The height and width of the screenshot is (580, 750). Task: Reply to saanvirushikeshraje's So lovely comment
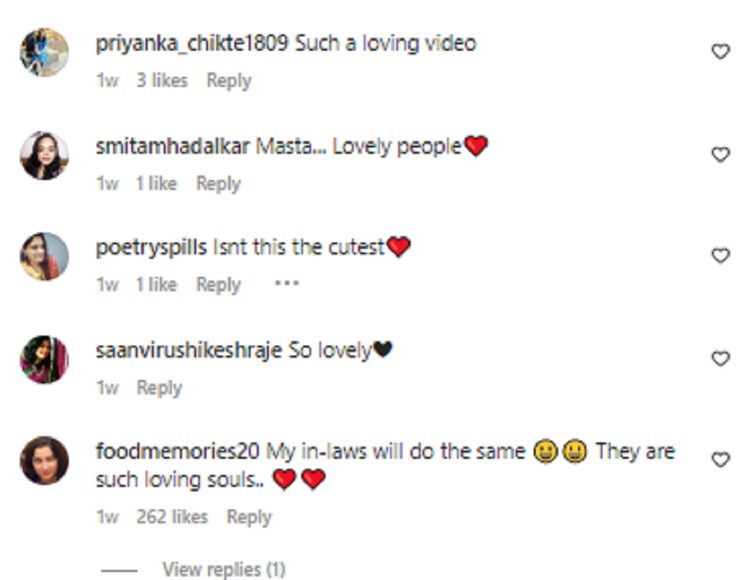(159, 388)
